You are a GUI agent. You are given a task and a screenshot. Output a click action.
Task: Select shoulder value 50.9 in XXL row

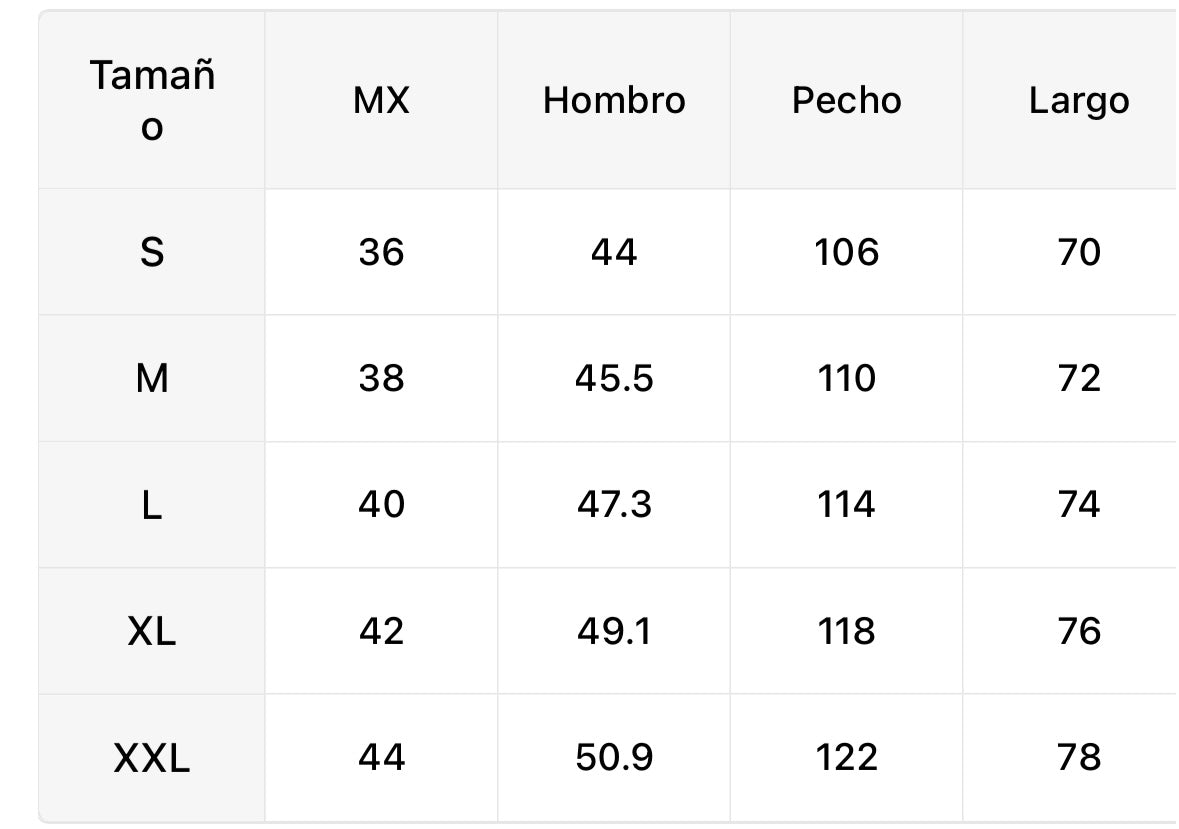614,757
